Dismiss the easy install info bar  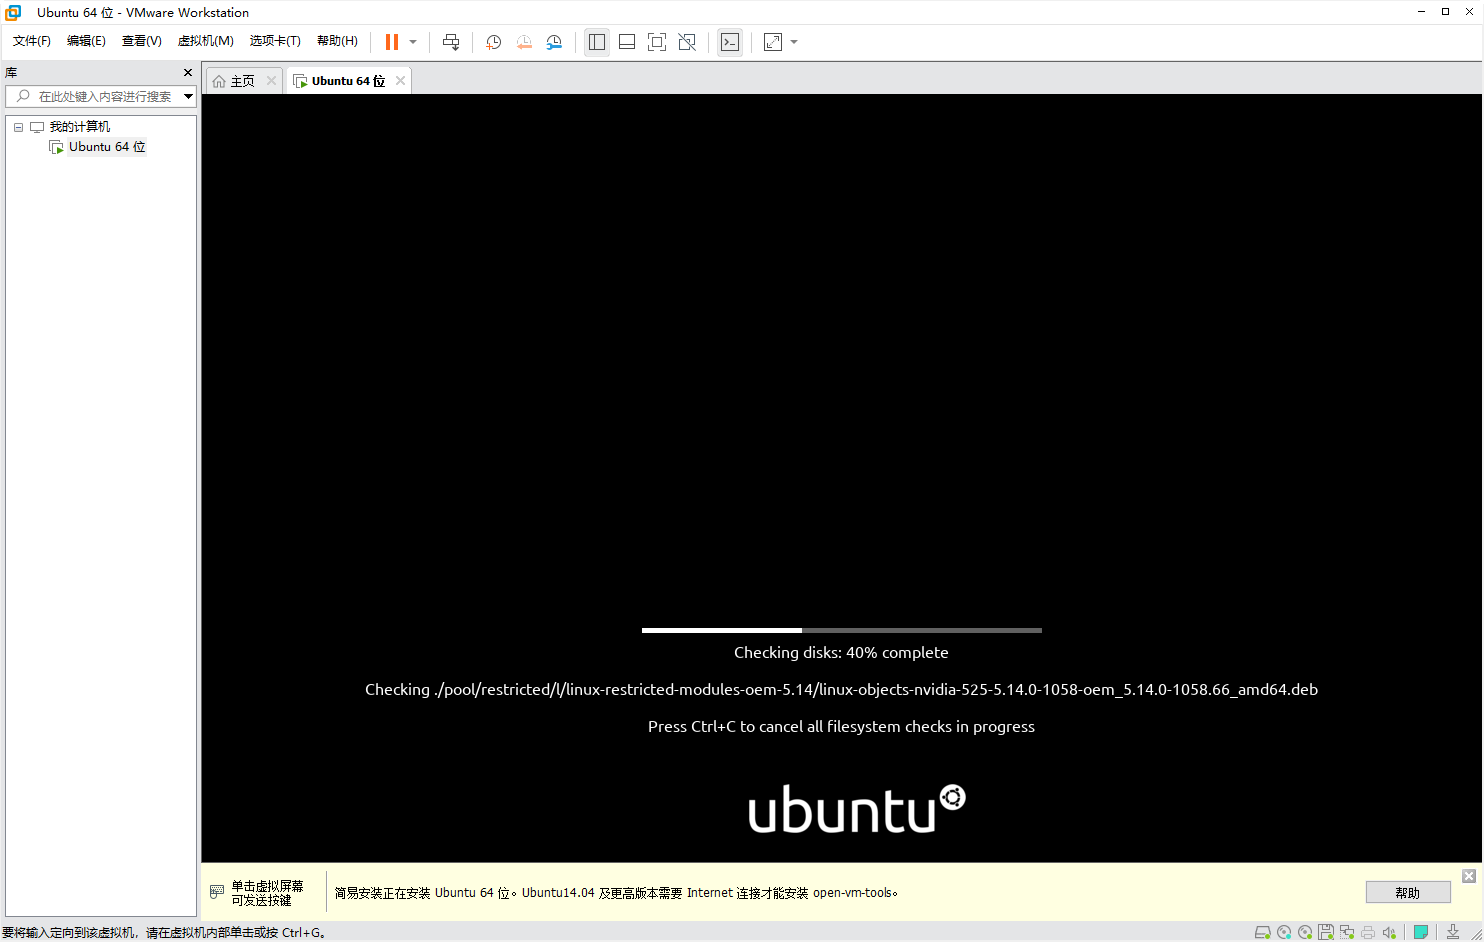pyautogui.click(x=1469, y=876)
